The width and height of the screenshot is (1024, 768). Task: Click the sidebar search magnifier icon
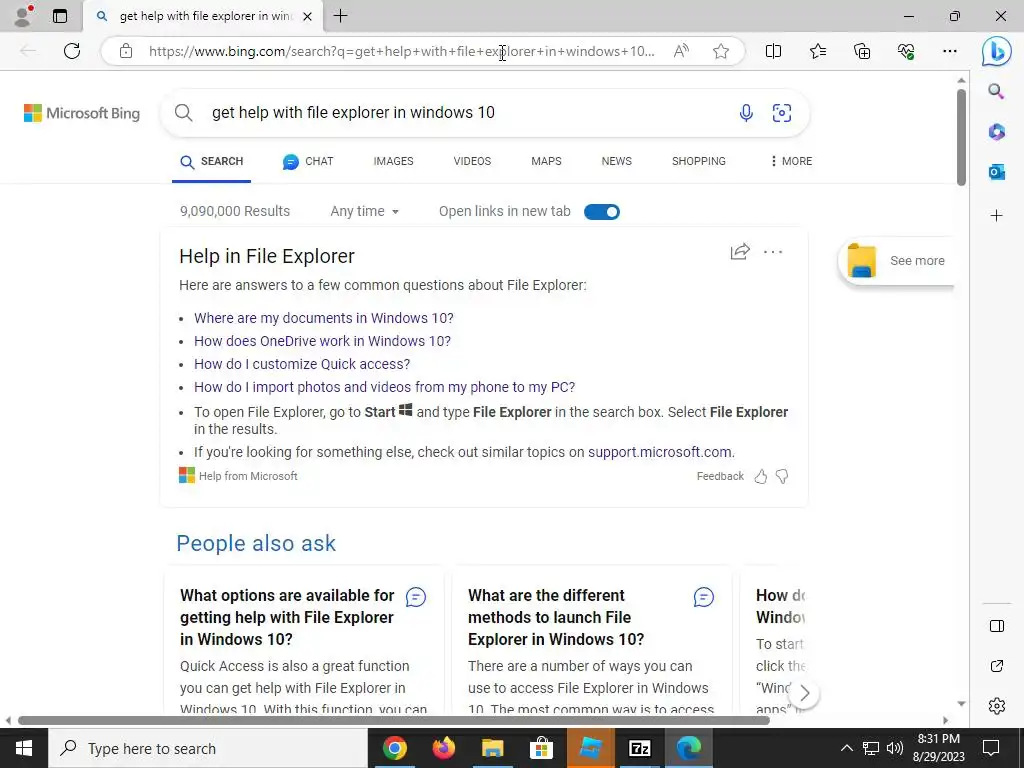tap(996, 91)
